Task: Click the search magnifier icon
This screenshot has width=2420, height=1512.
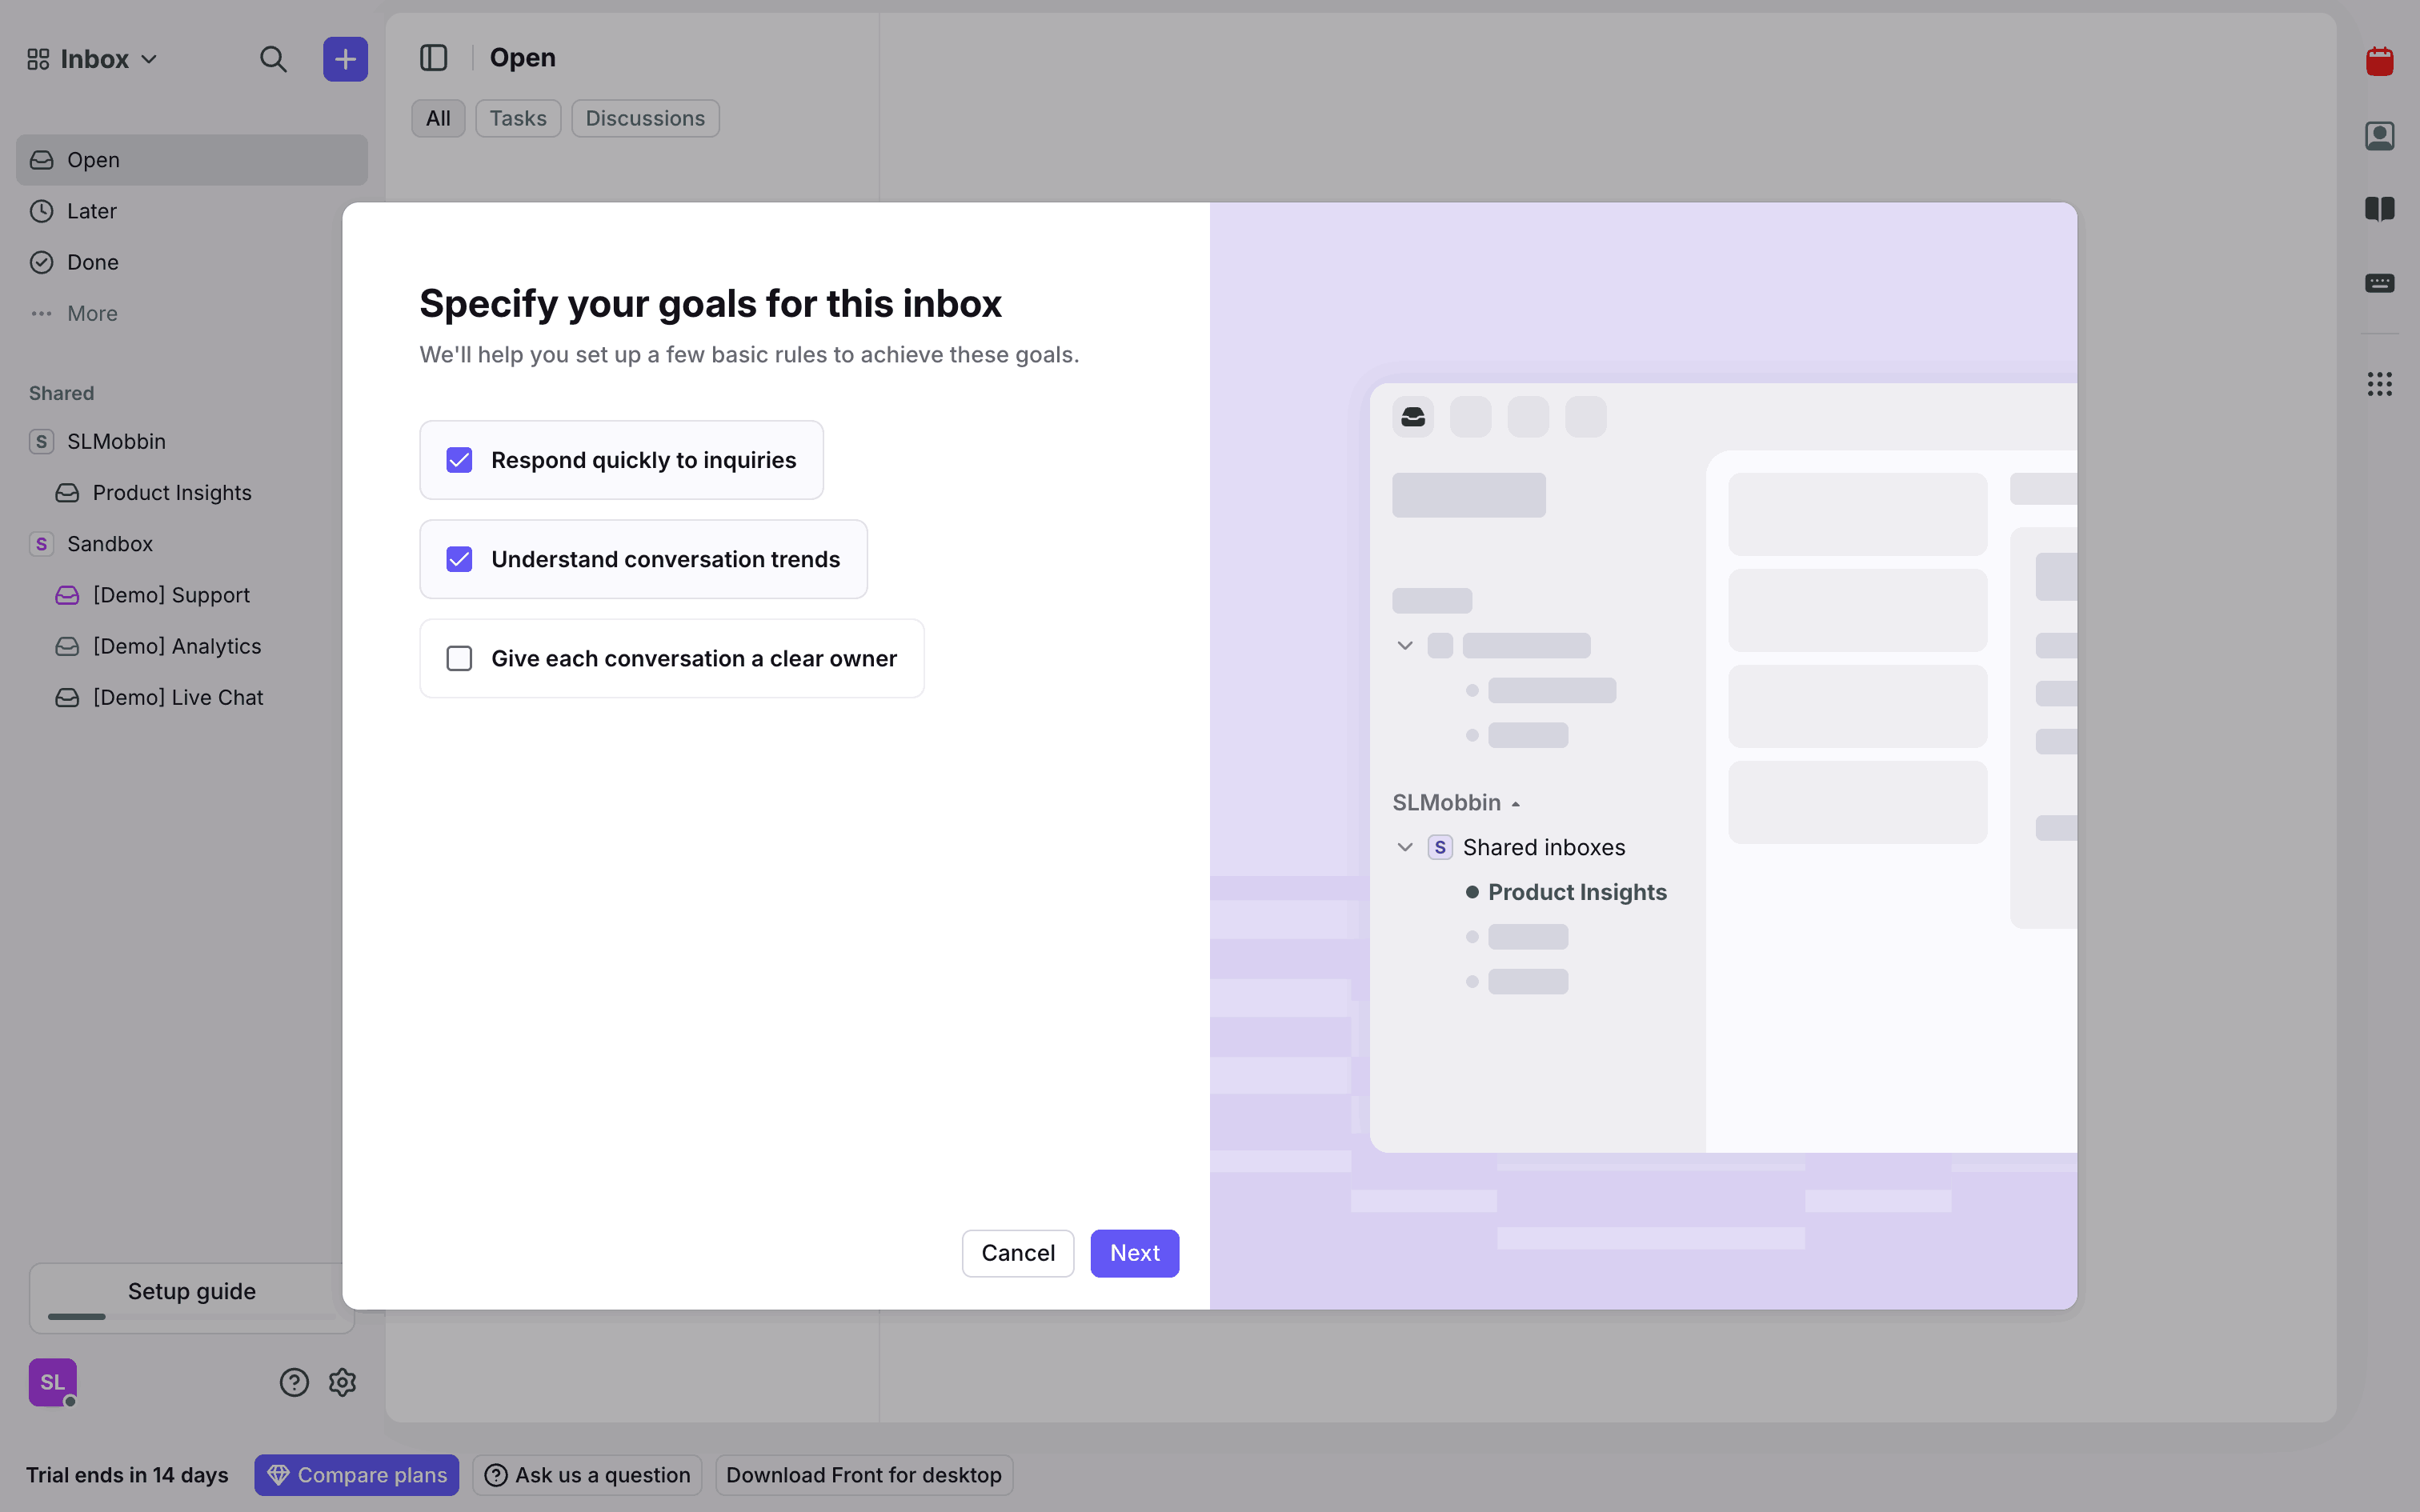Action: click(273, 59)
